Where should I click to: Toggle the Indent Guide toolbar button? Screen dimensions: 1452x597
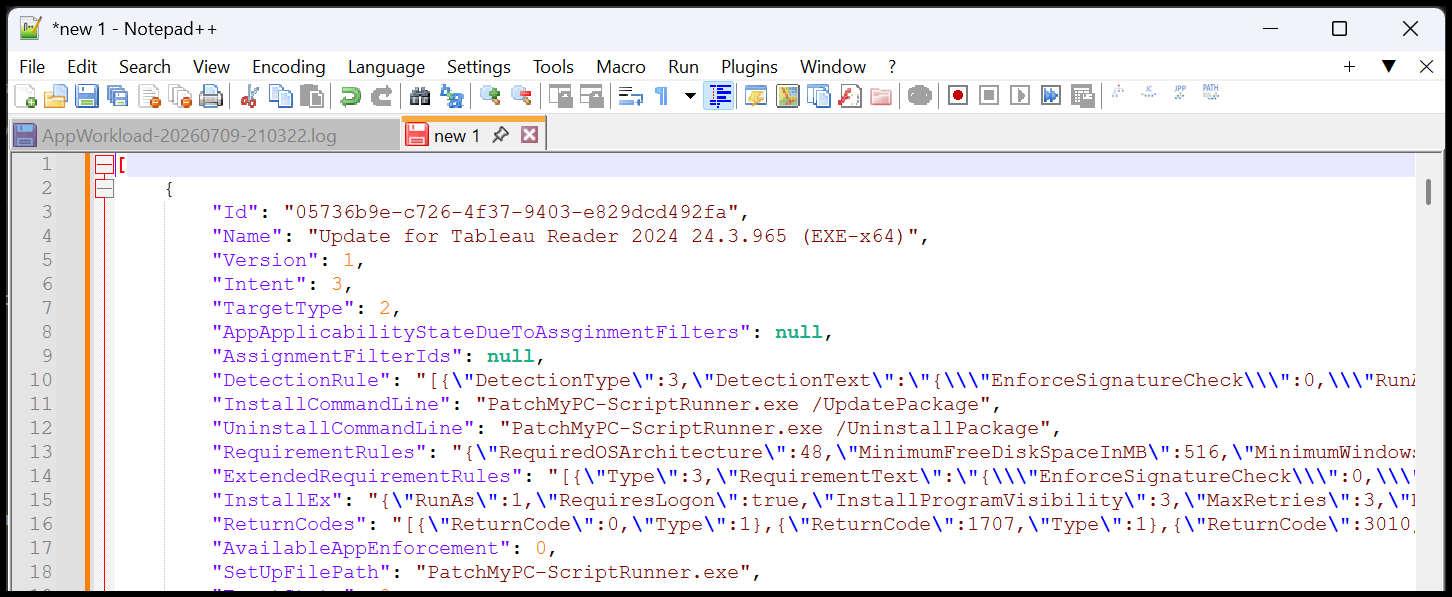[719, 96]
